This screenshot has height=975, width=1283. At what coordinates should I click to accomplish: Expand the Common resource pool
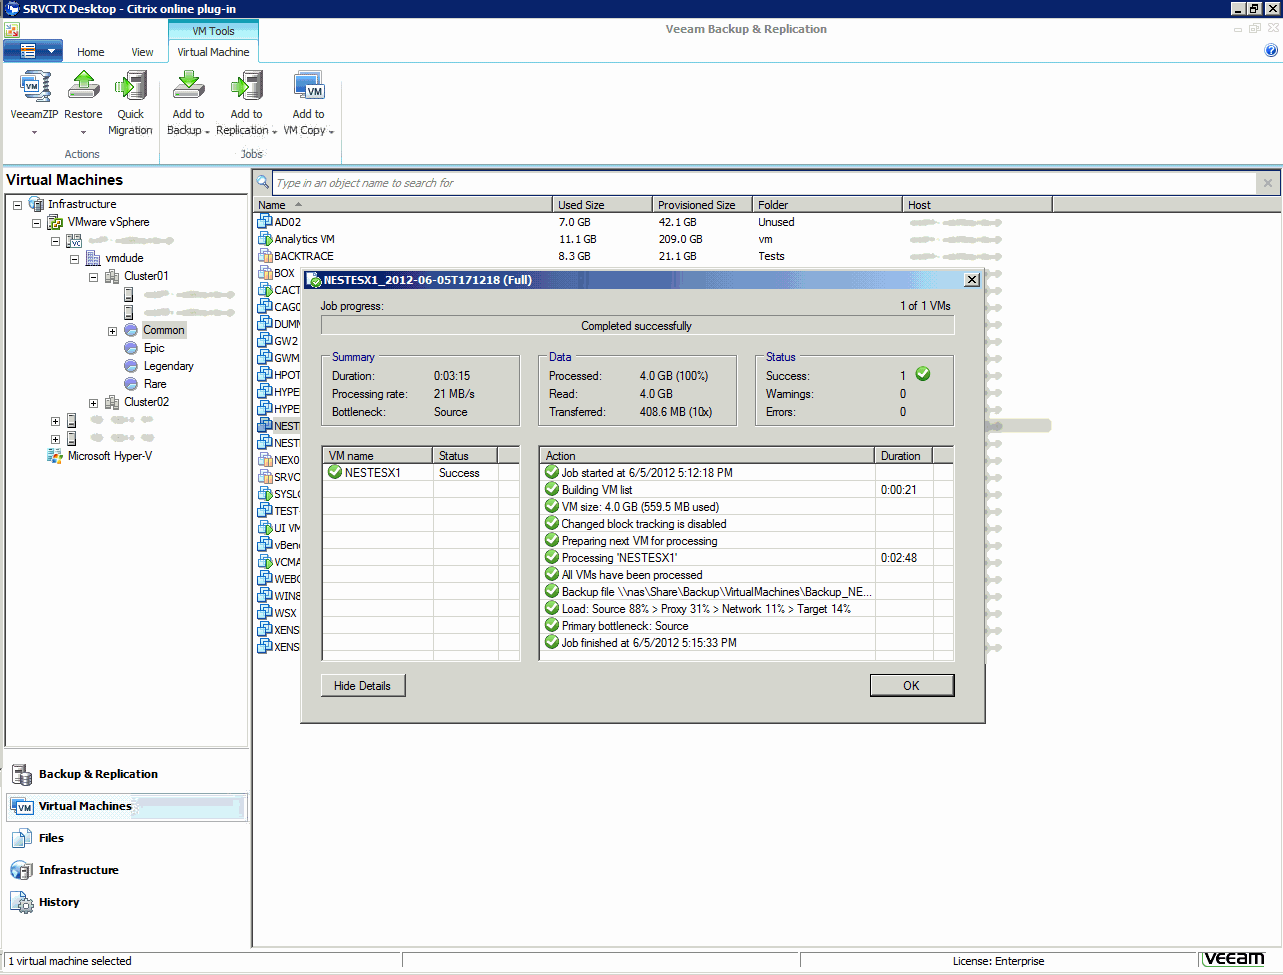tap(112, 331)
